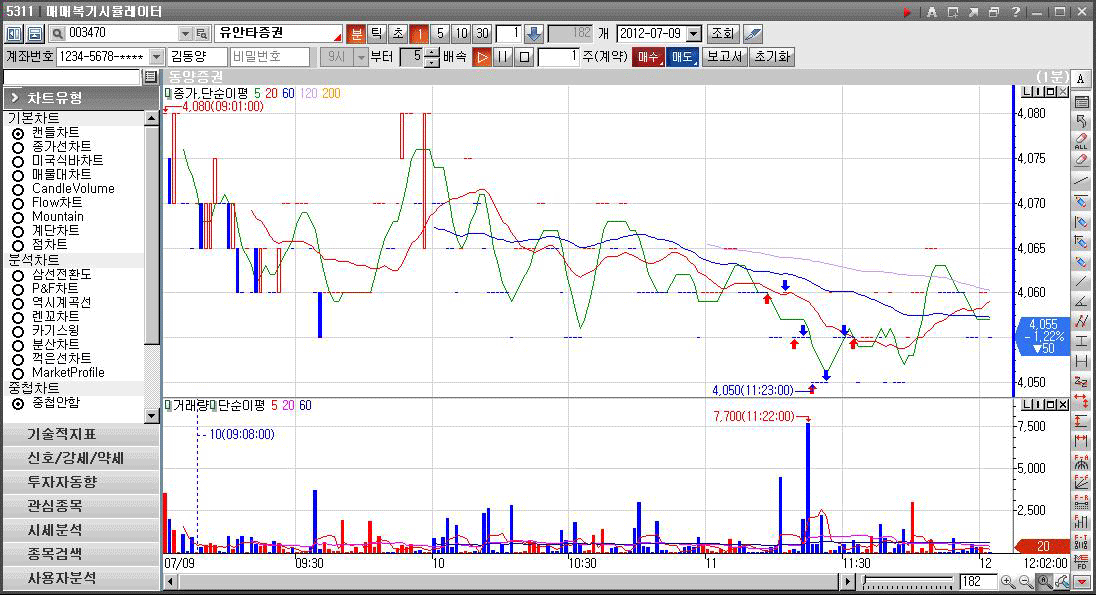The height and width of the screenshot is (595, 1096).
Task: Select the 캔들차트 radio option
Action: 18,133
